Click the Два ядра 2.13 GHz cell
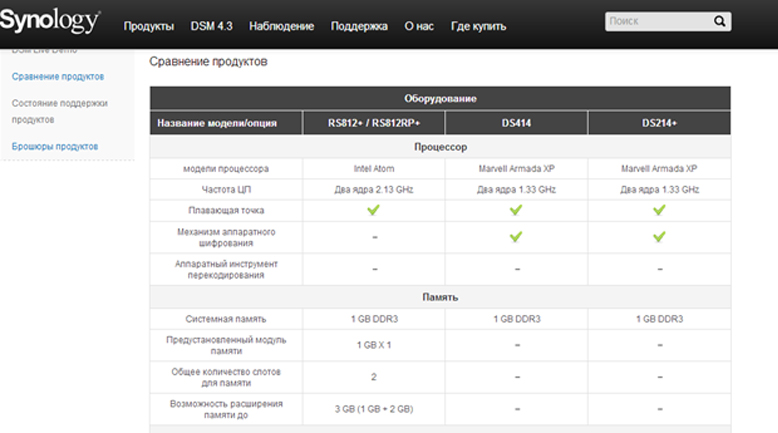The image size is (778, 433). coord(374,189)
